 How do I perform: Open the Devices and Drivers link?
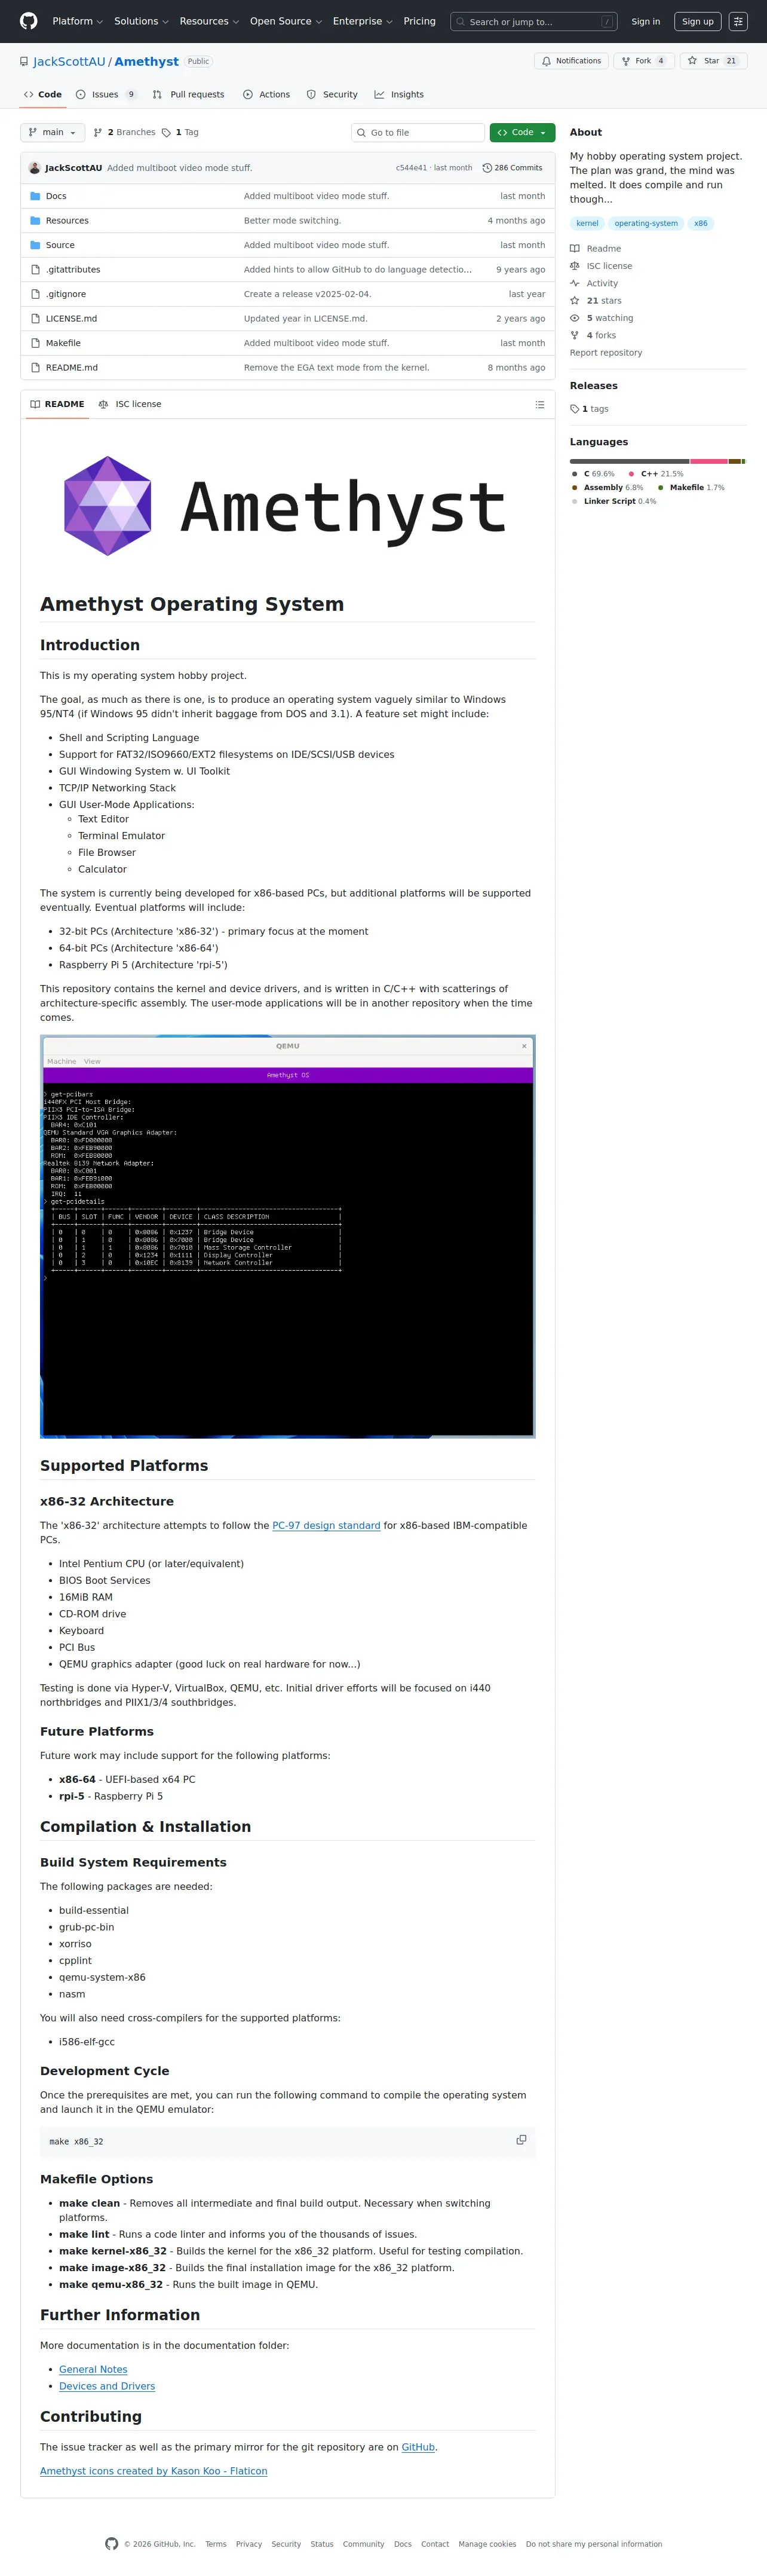click(x=107, y=2386)
